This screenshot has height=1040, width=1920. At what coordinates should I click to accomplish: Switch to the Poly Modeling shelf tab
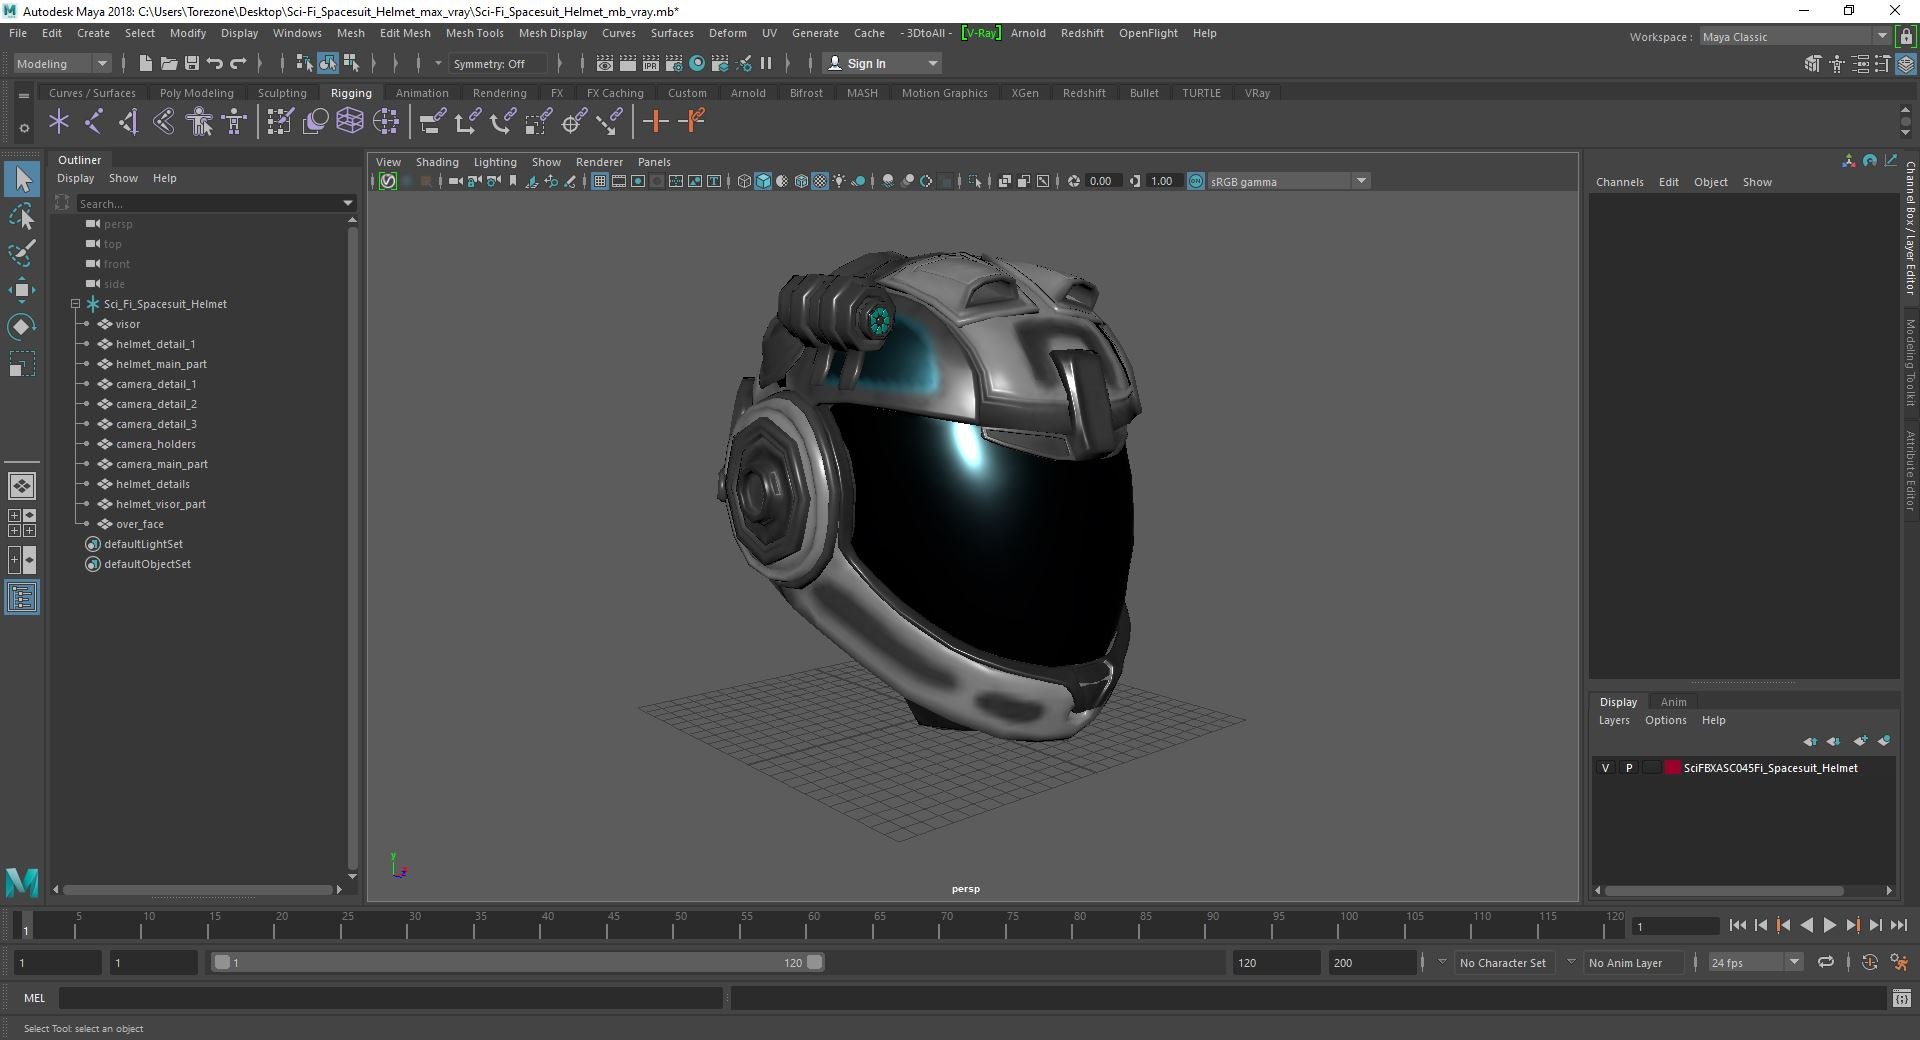coord(196,93)
